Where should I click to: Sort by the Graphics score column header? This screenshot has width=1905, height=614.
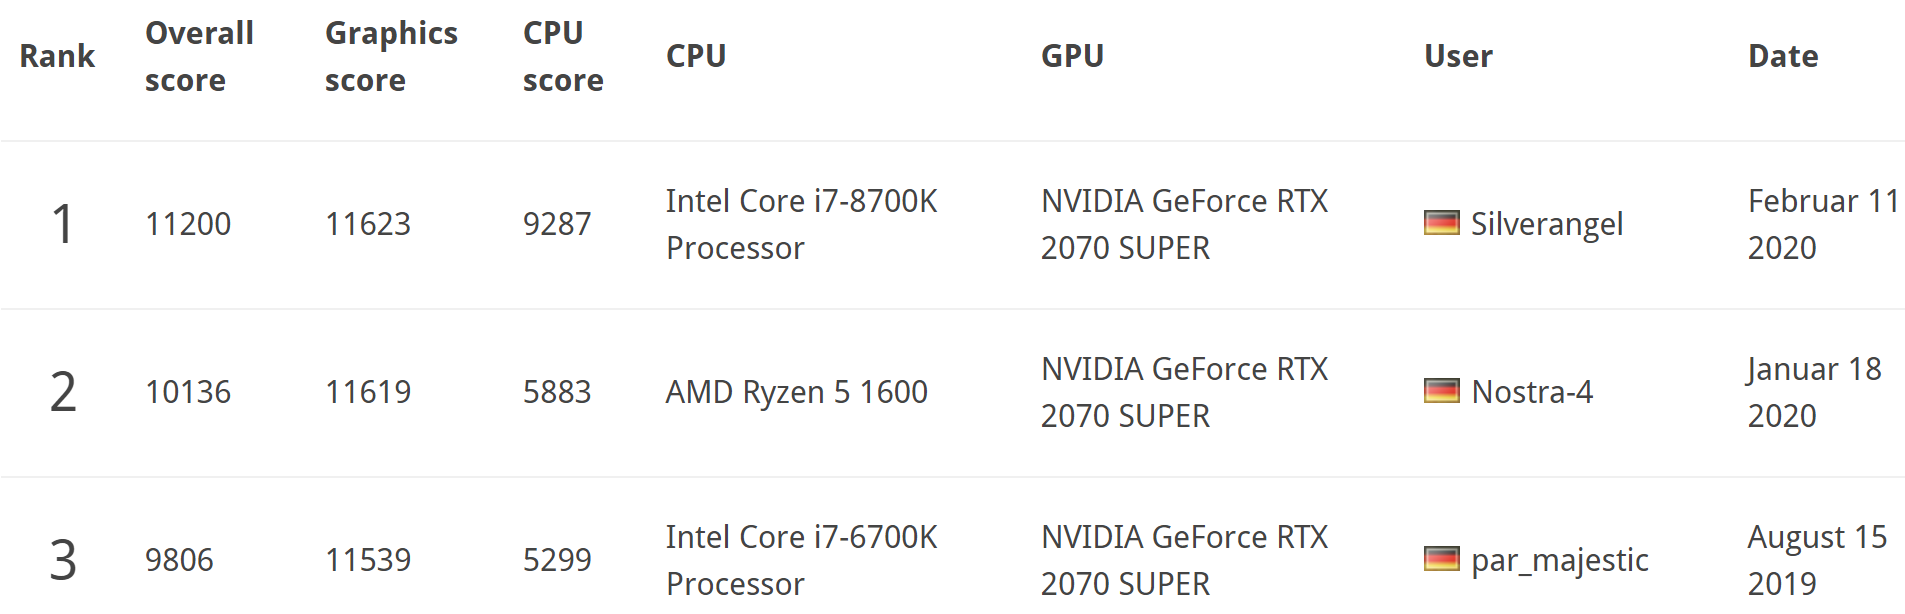point(391,56)
